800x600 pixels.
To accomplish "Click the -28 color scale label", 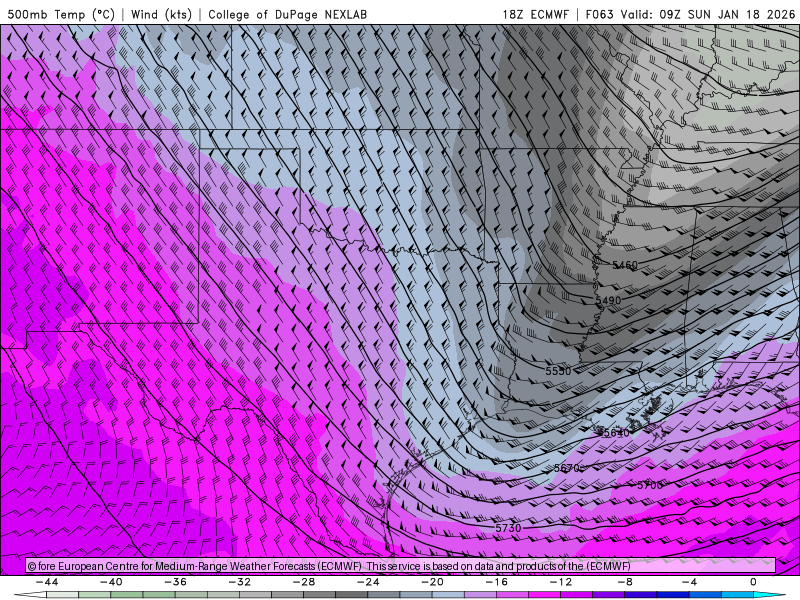I will (x=304, y=582).
